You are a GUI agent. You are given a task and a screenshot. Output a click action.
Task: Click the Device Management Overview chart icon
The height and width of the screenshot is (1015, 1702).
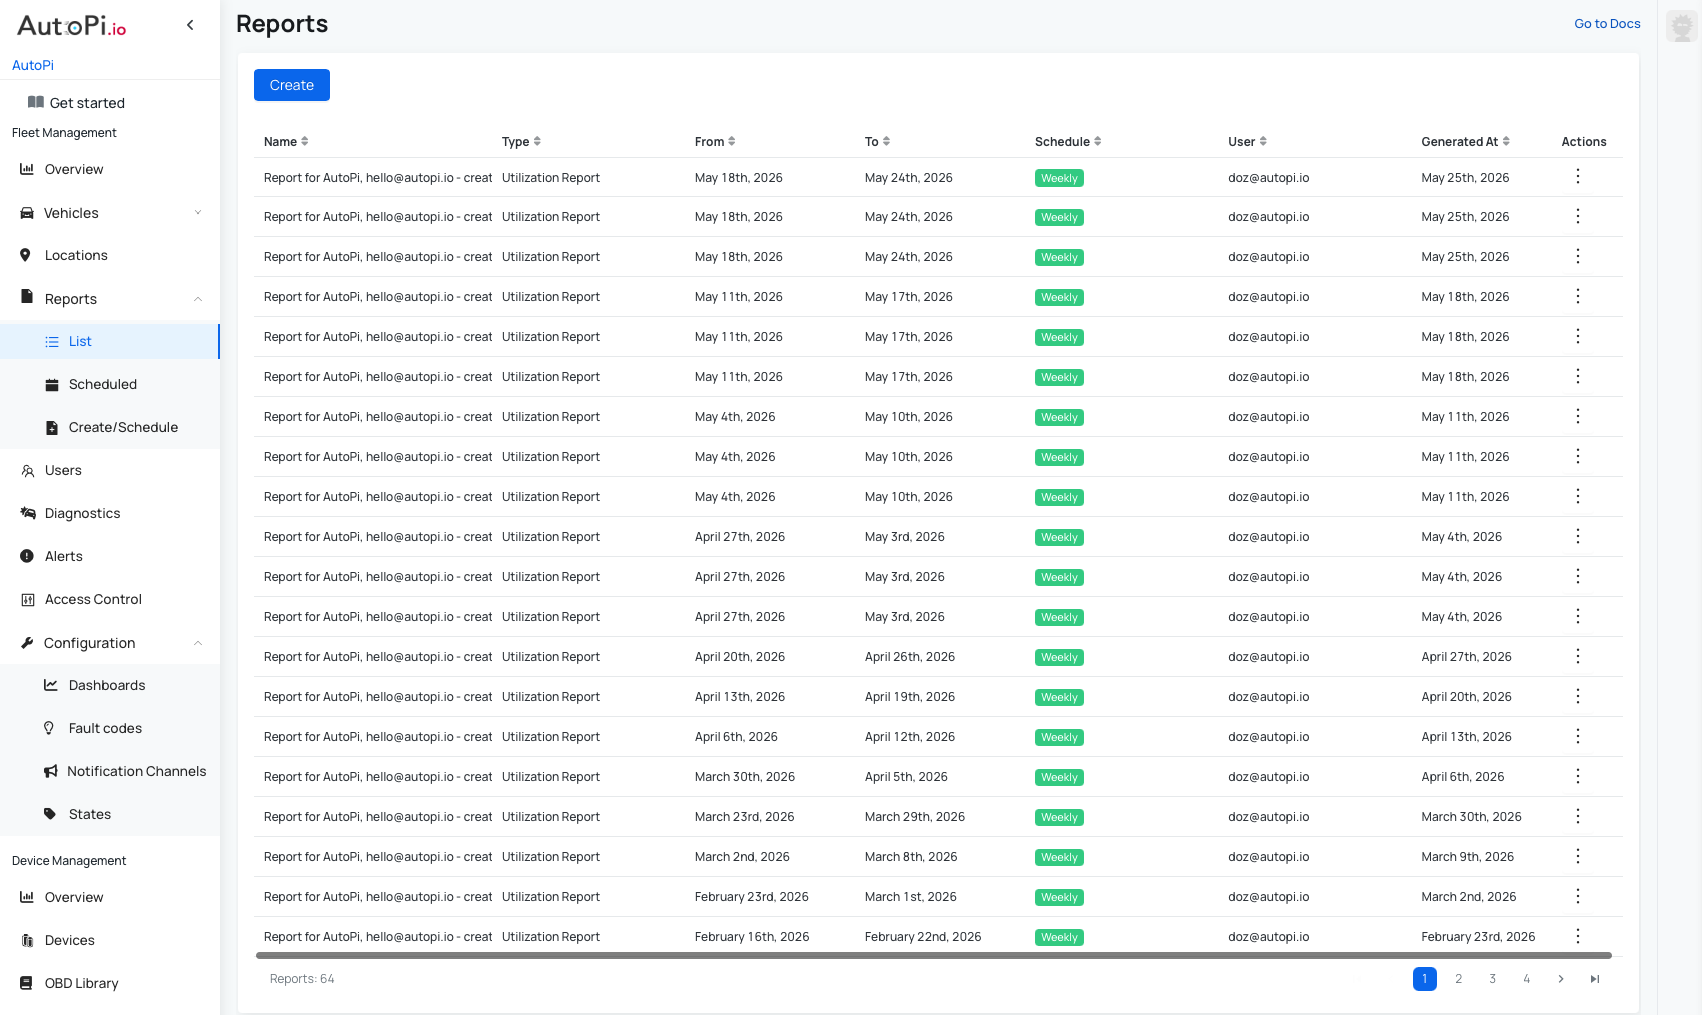[27, 897]
